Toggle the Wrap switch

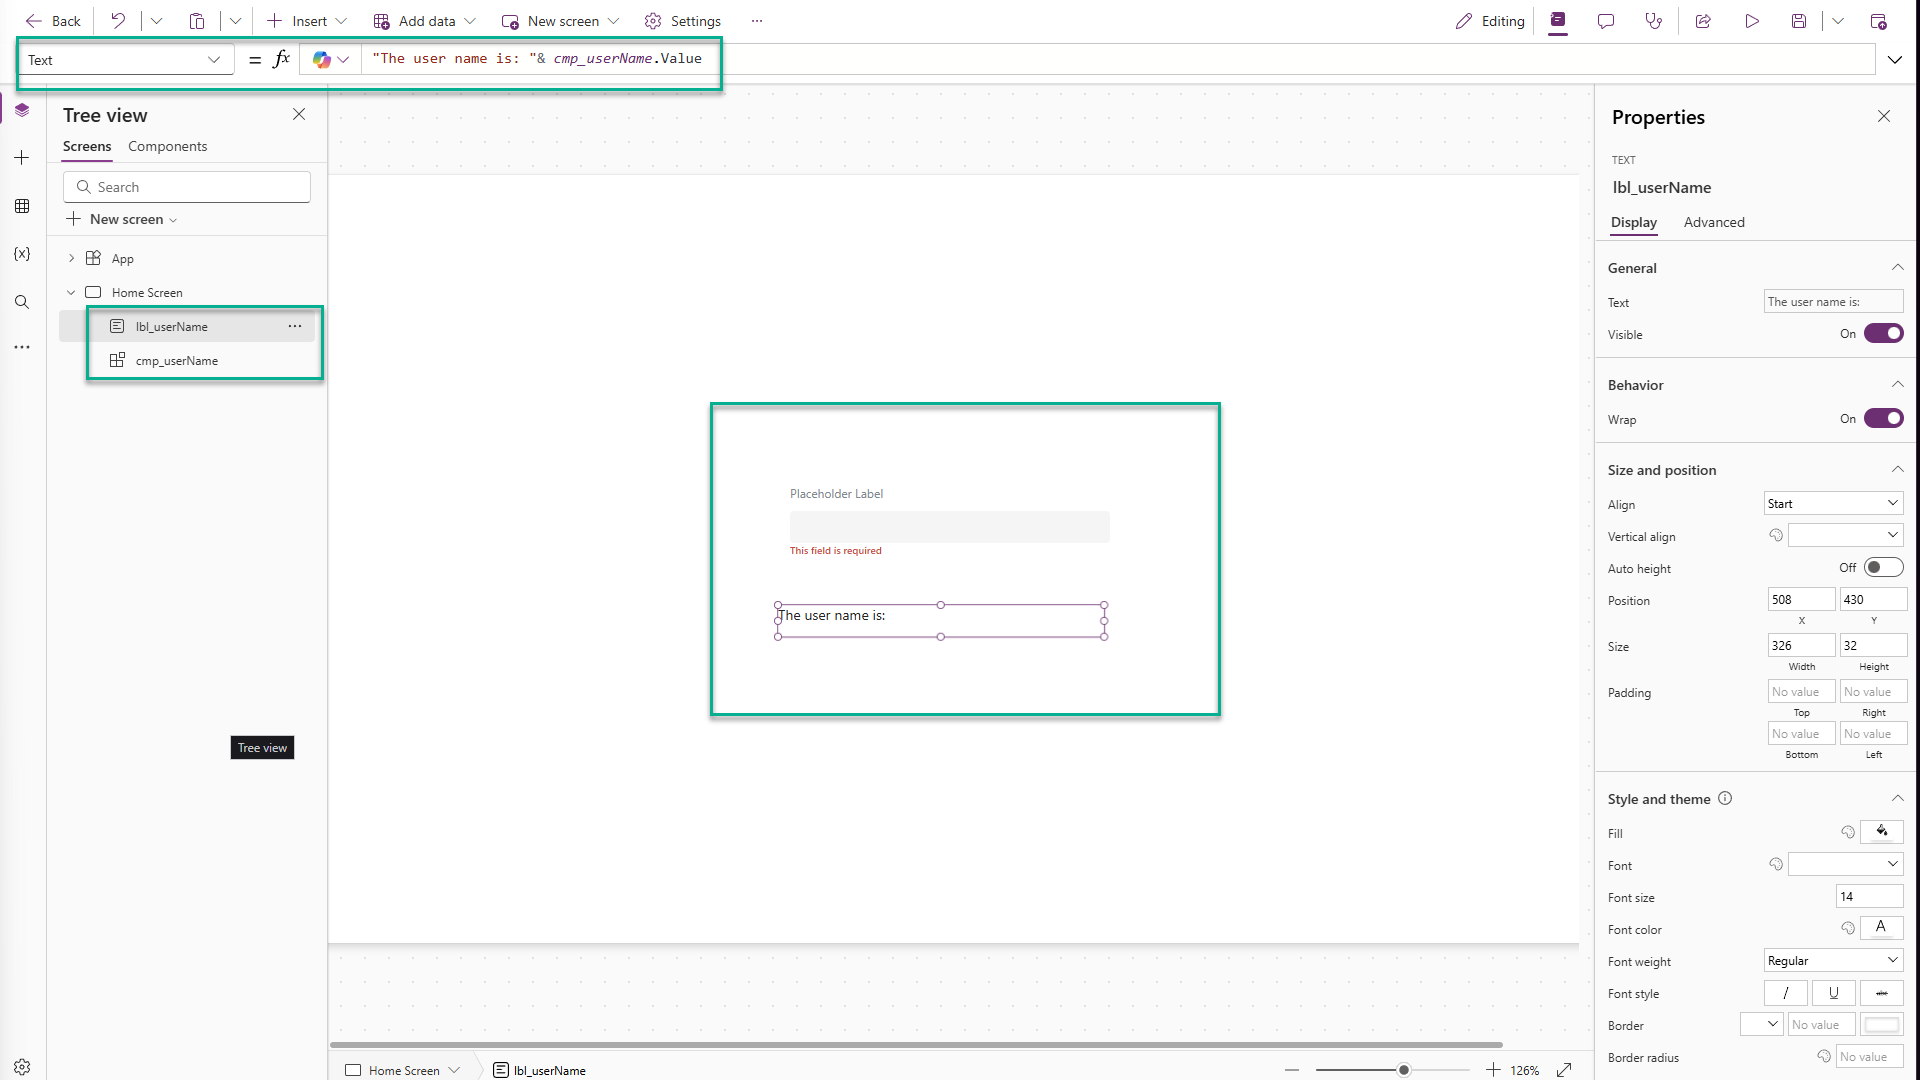tap(1884, 419)
